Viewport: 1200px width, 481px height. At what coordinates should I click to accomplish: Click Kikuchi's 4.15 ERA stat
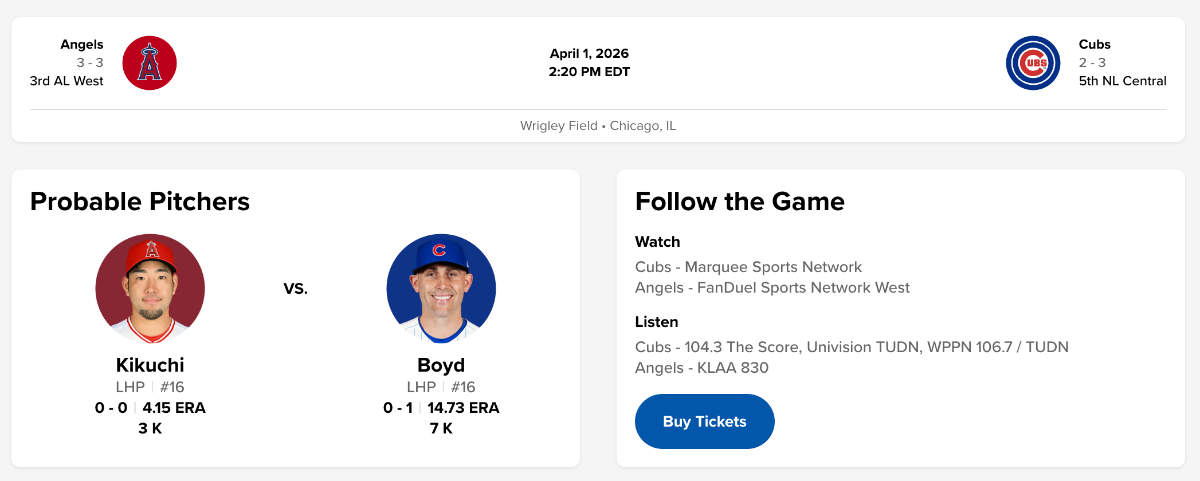[174, 408]
